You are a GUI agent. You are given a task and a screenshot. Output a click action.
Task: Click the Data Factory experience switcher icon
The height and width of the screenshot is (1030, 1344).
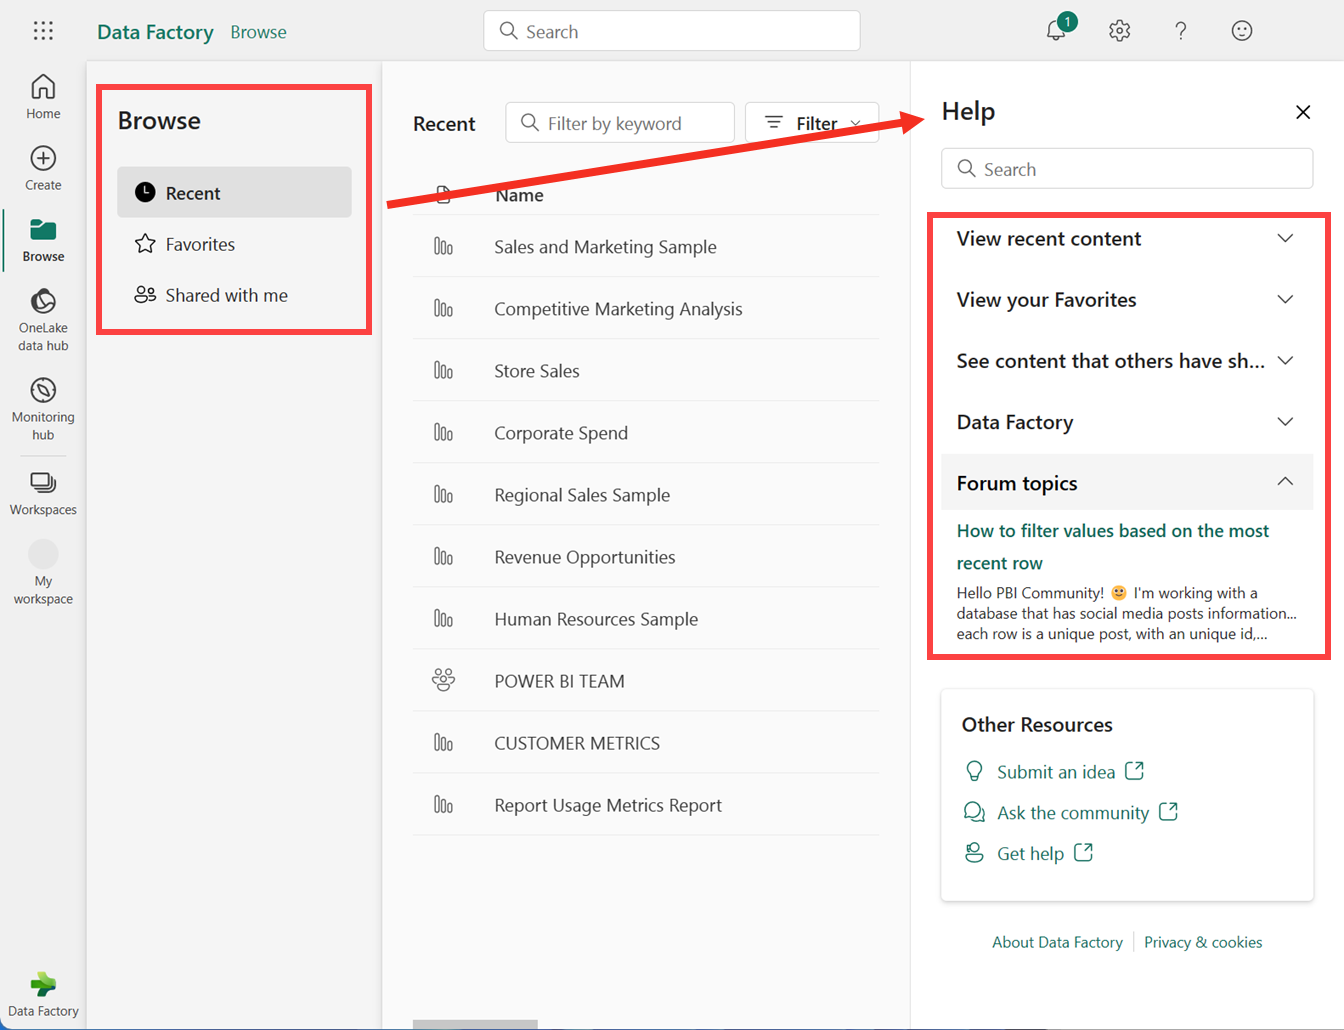click(43, 994)
